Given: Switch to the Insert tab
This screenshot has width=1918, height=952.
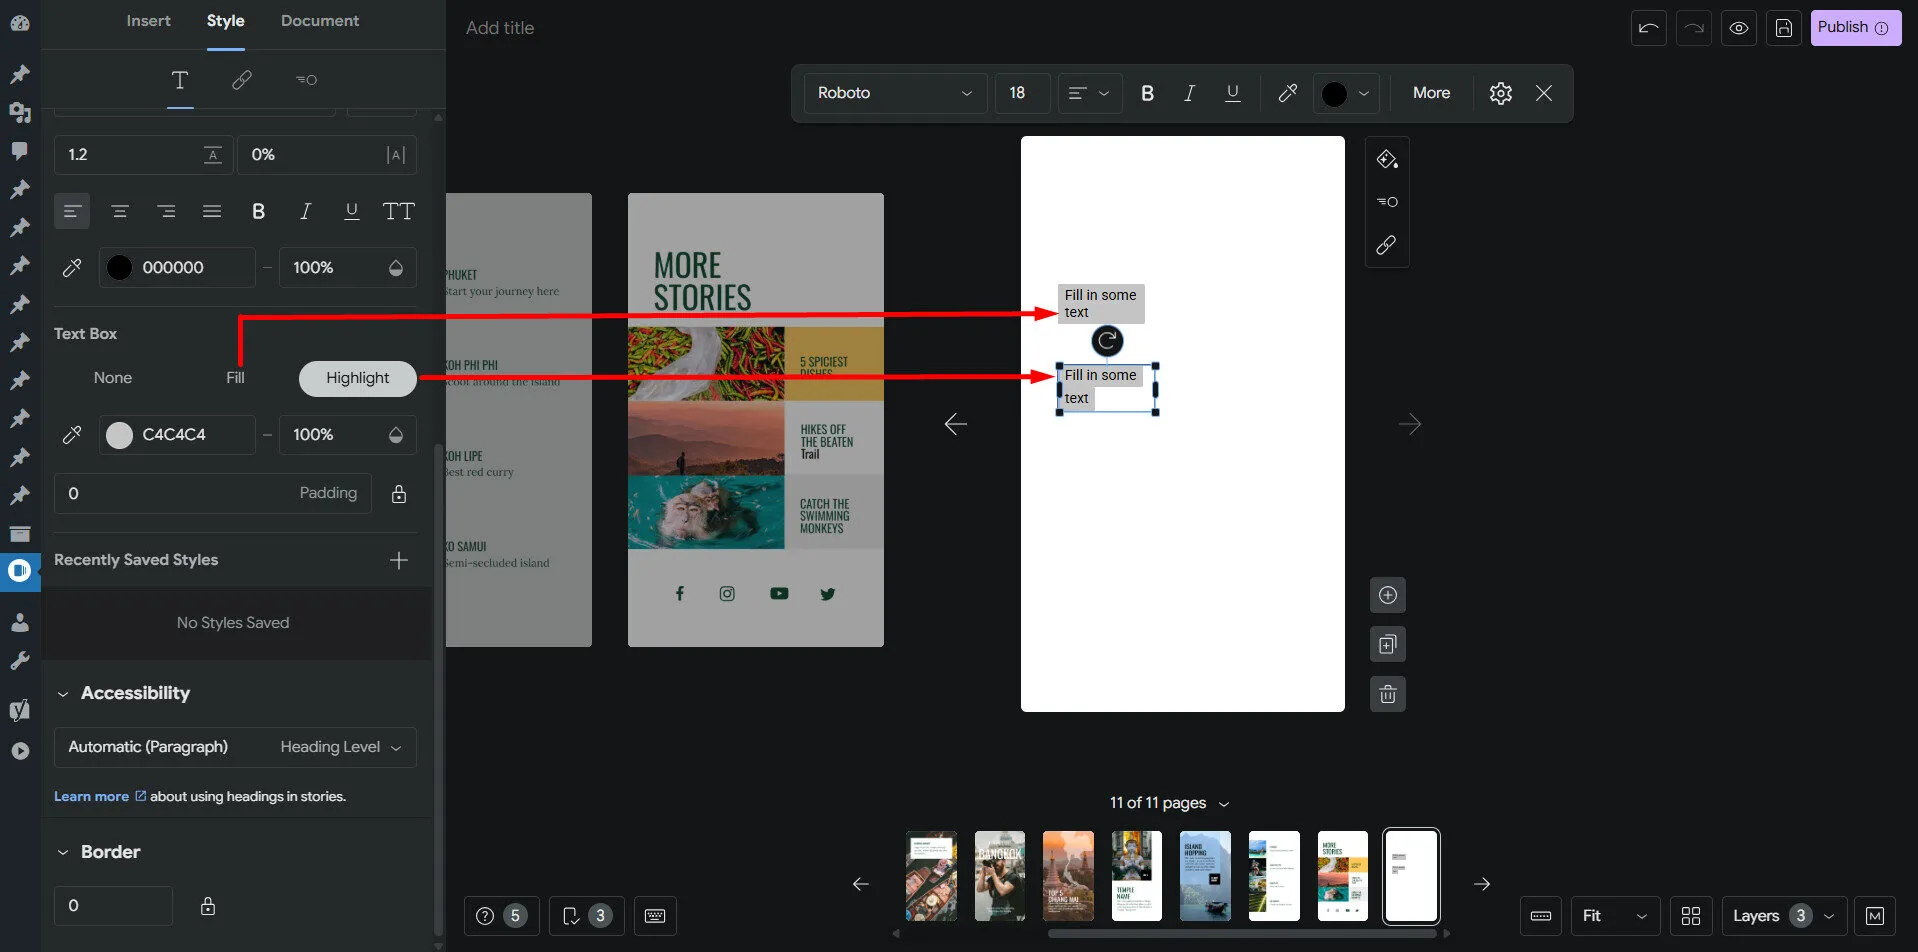Looking at the screenshot, I should 148,21.
